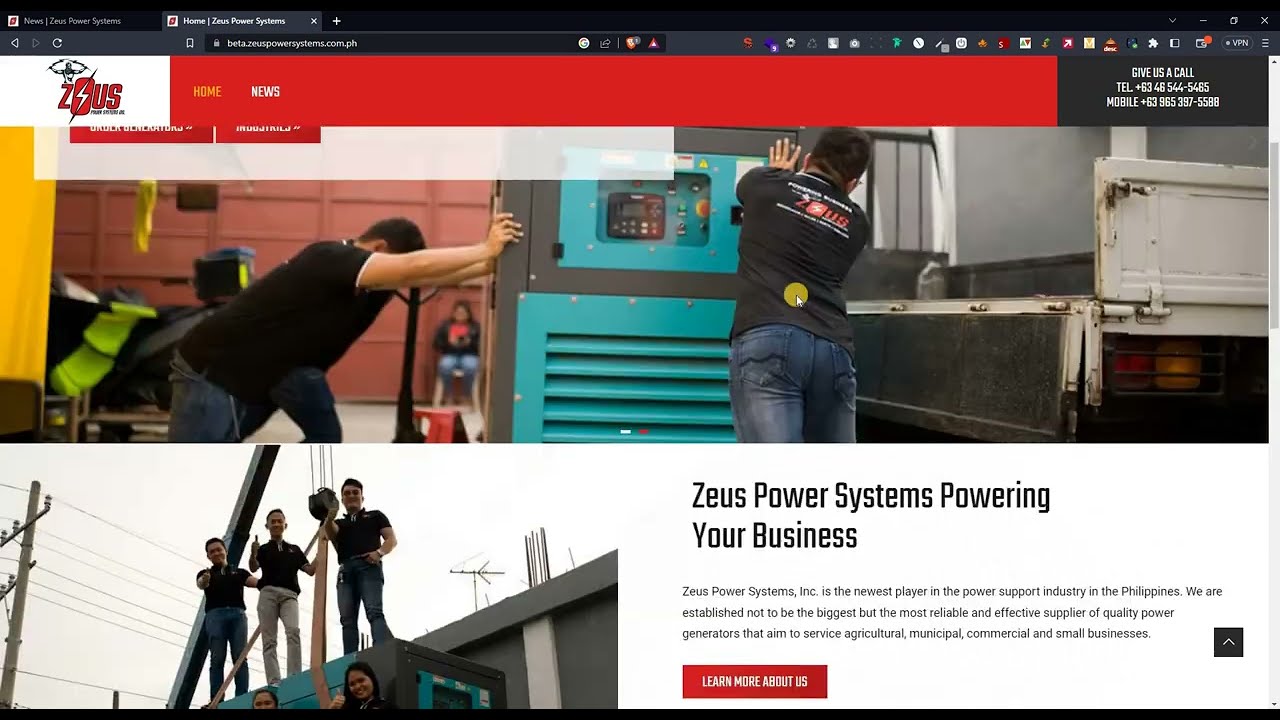
Task: Open the Brave wallet icon
Action: [x=1203, y=43]
